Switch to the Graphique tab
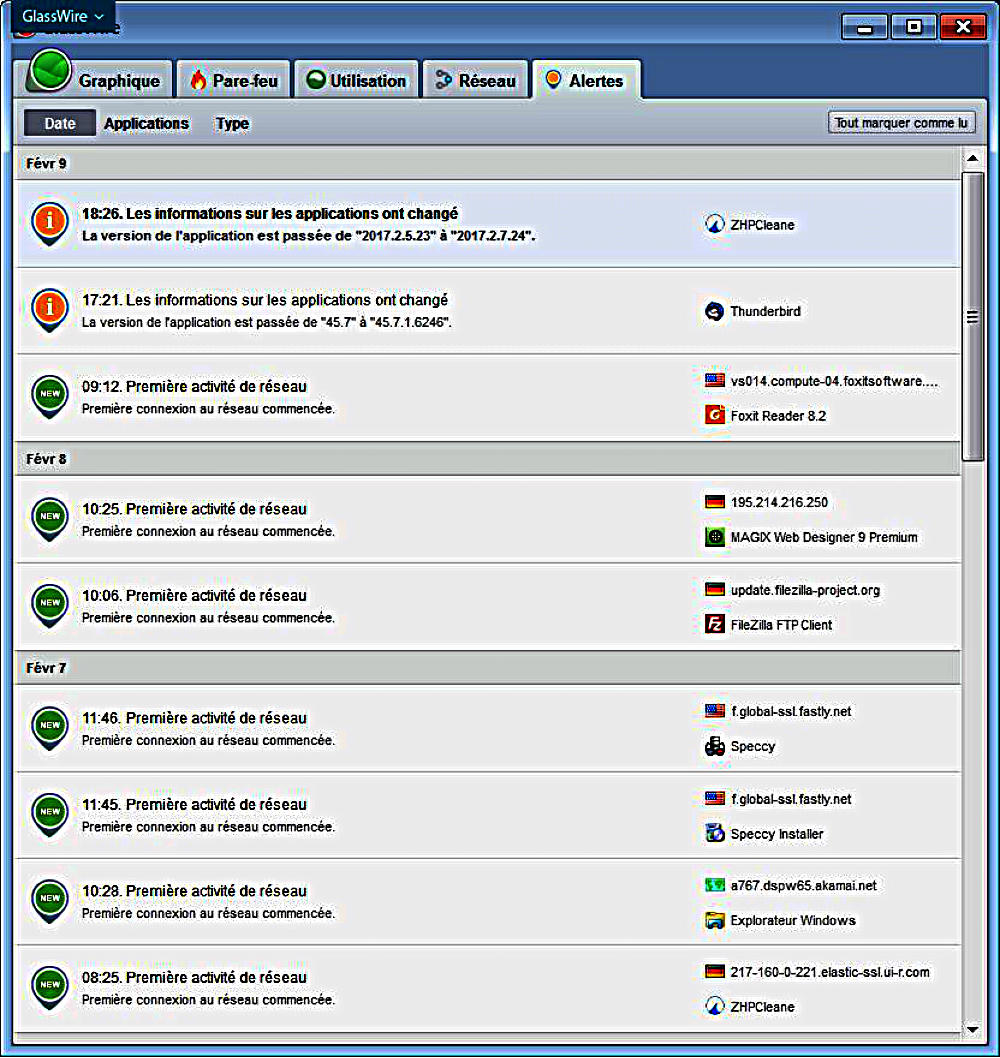The image size is (1000, 1058). [x=96, y=80]
